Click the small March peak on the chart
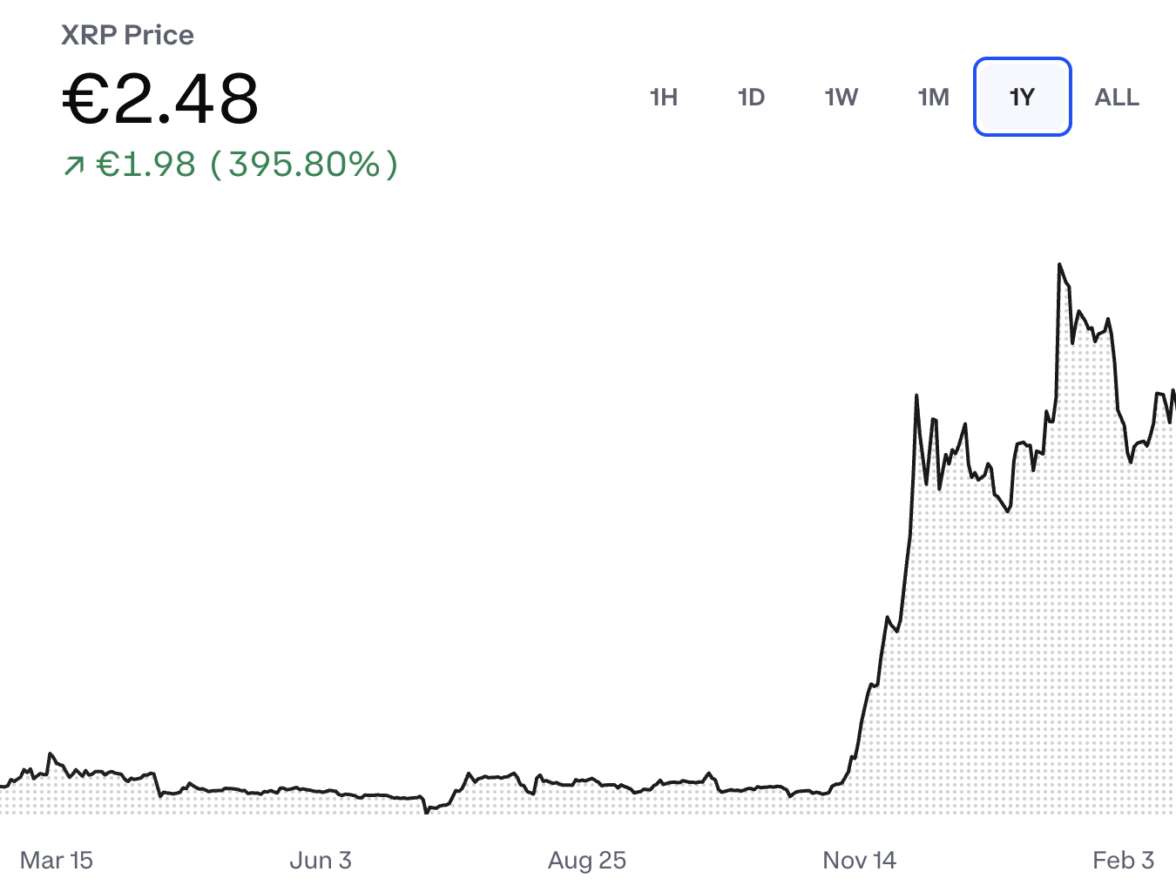This screenshot has width=1176, height=892. point(50,754)
